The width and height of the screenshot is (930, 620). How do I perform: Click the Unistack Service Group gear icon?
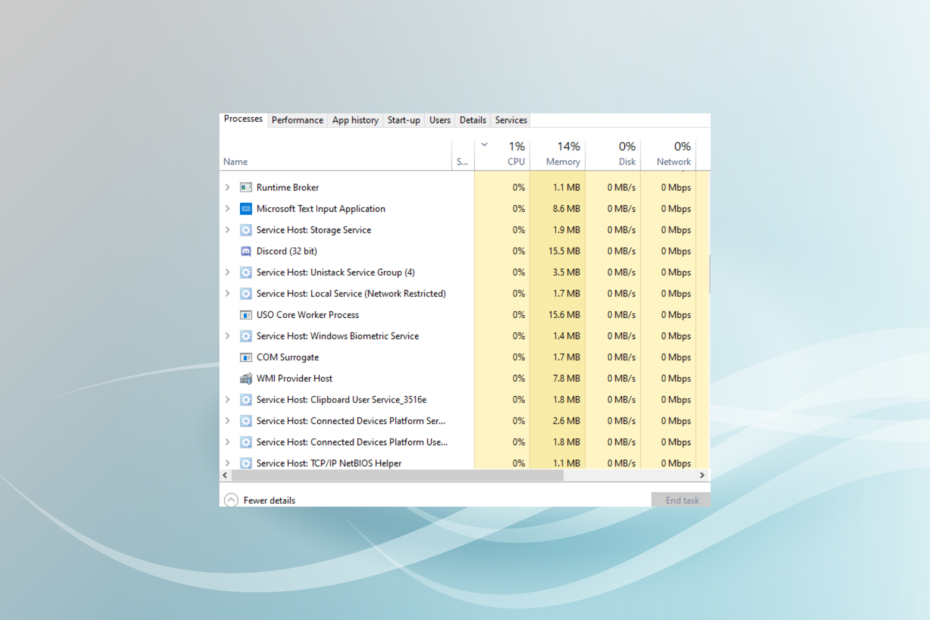pyautogui.click(x=246, y=272)
